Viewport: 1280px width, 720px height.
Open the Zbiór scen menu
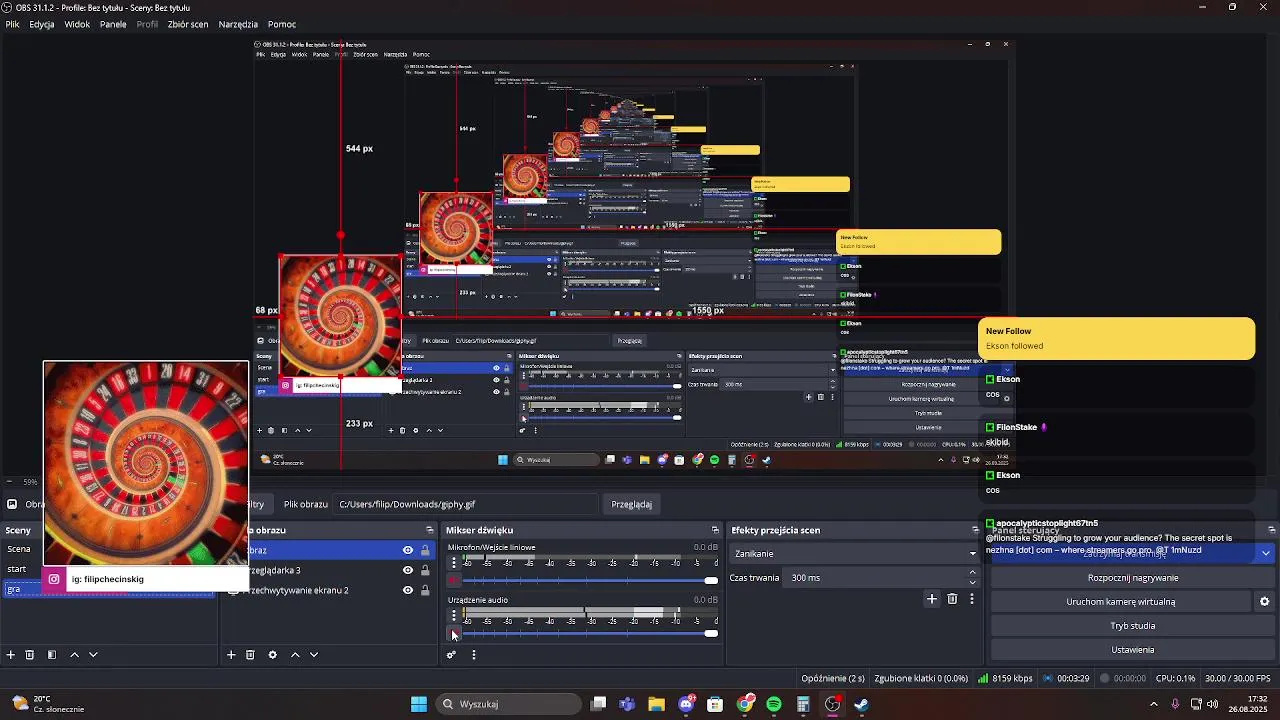(188, 24)
